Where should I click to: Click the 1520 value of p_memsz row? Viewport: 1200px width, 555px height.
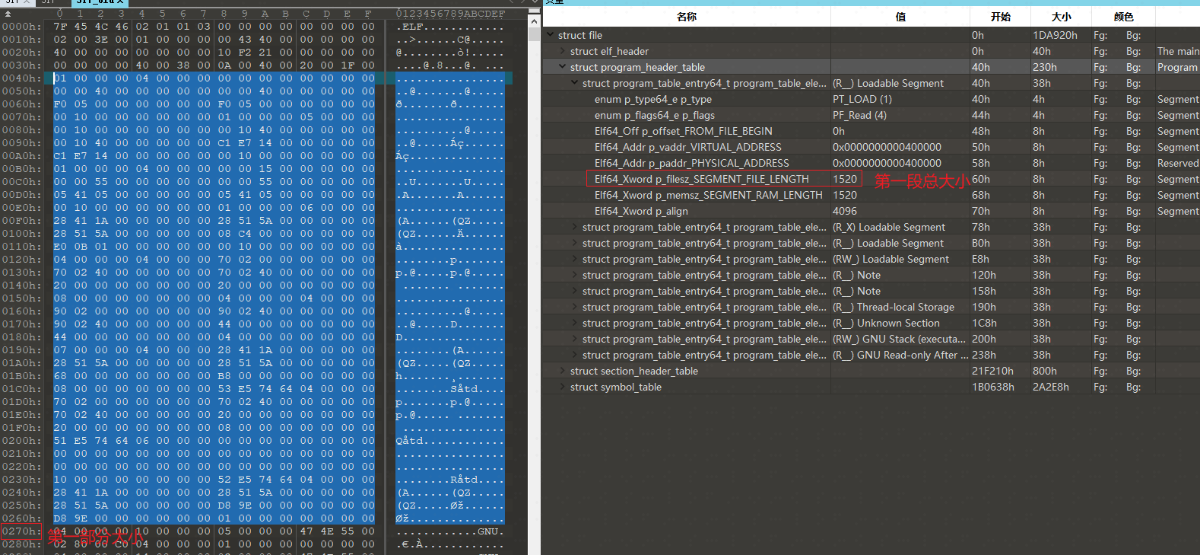tap(844, 195)
